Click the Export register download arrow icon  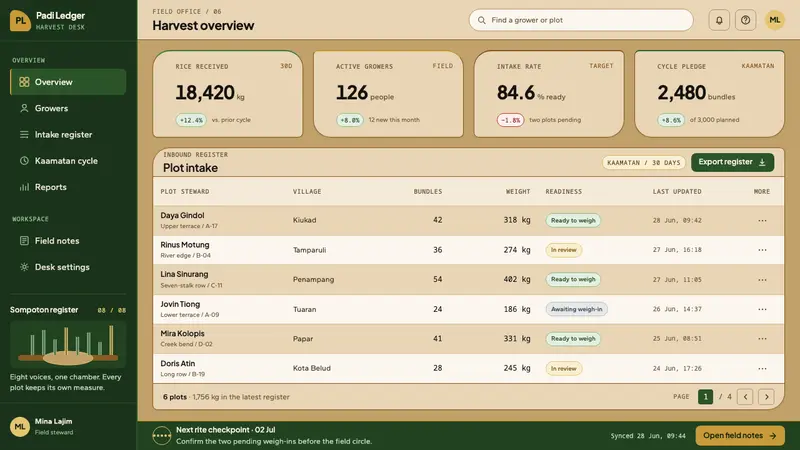(762, 162)
